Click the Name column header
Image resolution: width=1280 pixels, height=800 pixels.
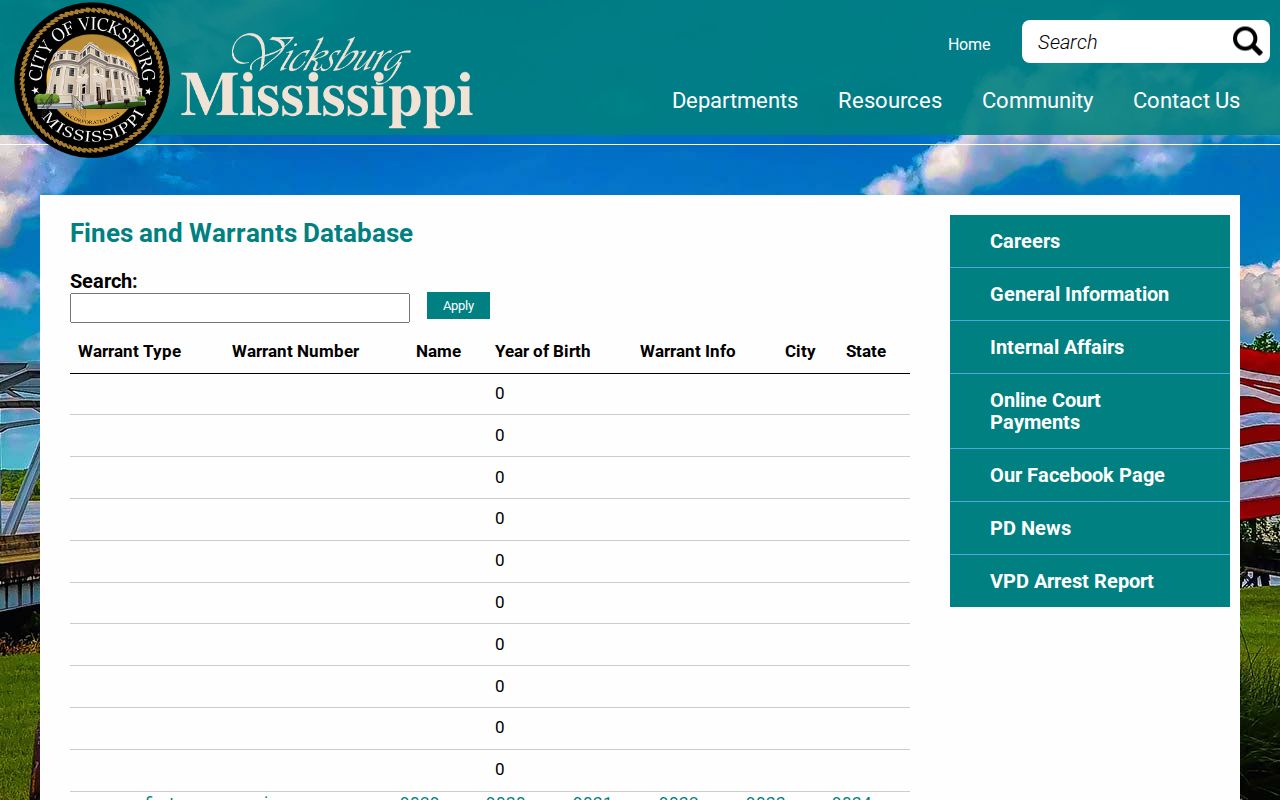[438, 351]
